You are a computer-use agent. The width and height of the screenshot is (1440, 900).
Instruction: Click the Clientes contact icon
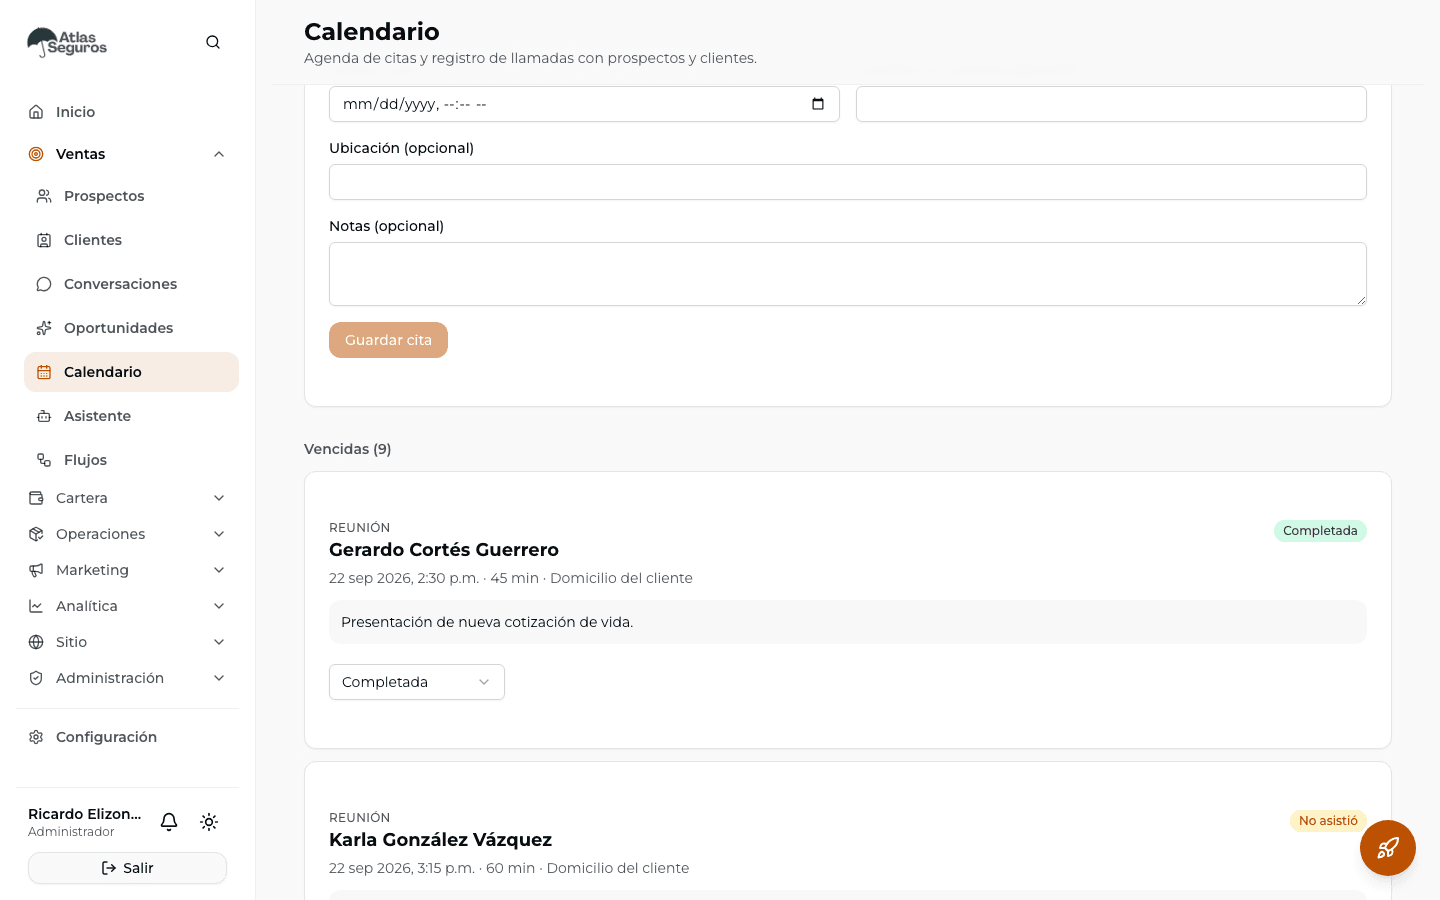click(44, 240)
